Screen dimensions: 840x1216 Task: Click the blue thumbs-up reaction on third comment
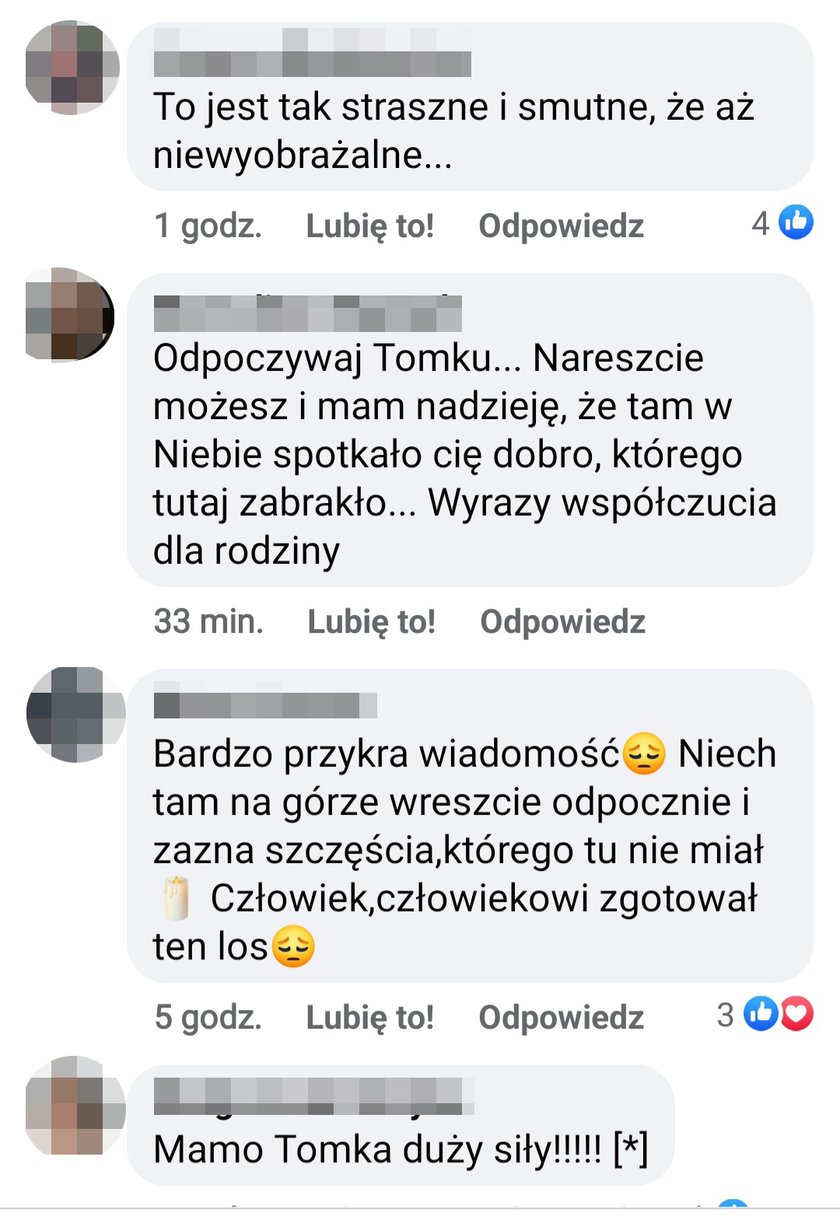(761, 1015)
